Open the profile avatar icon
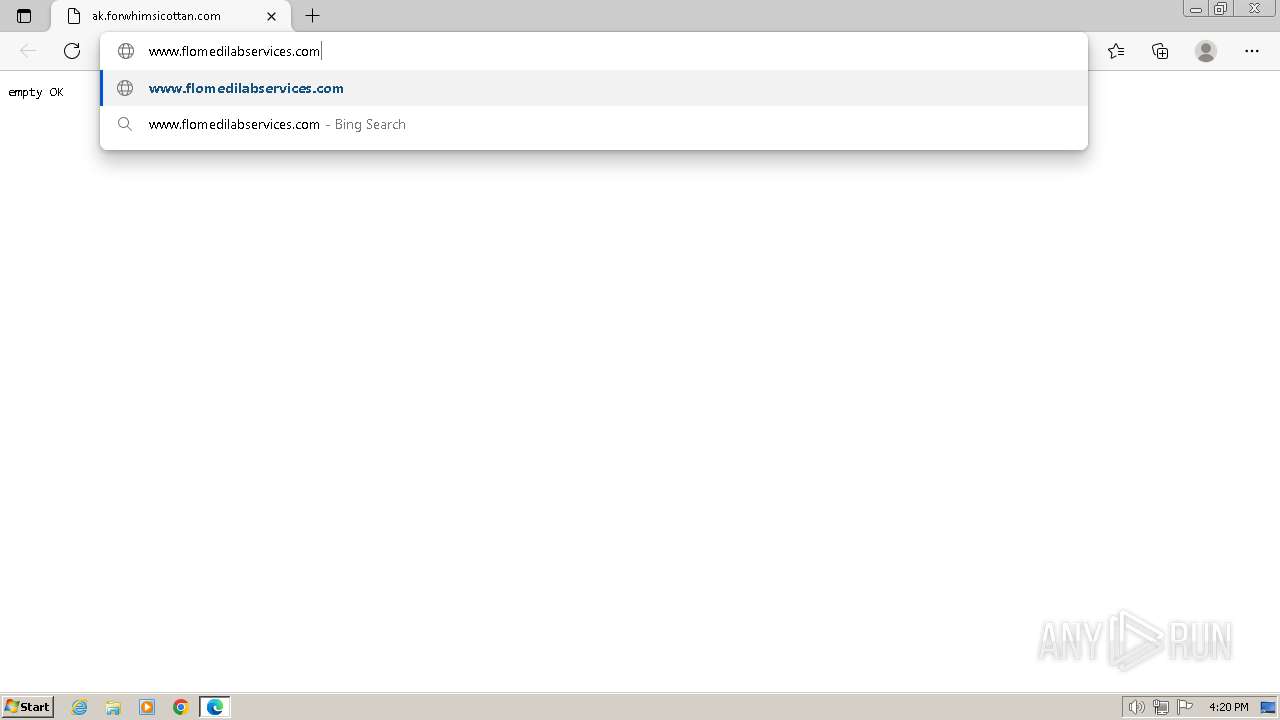1280x720 pixels. pyautogui.click(x=1206, y=51)
